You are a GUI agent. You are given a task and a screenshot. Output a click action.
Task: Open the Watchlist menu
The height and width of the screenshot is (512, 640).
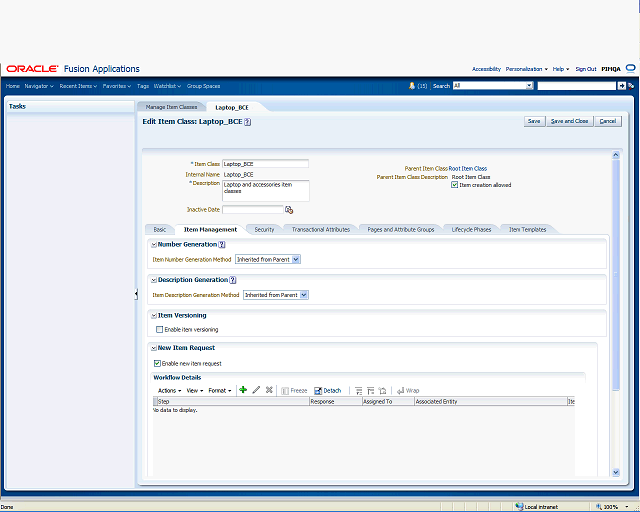[x=167, y=86]
